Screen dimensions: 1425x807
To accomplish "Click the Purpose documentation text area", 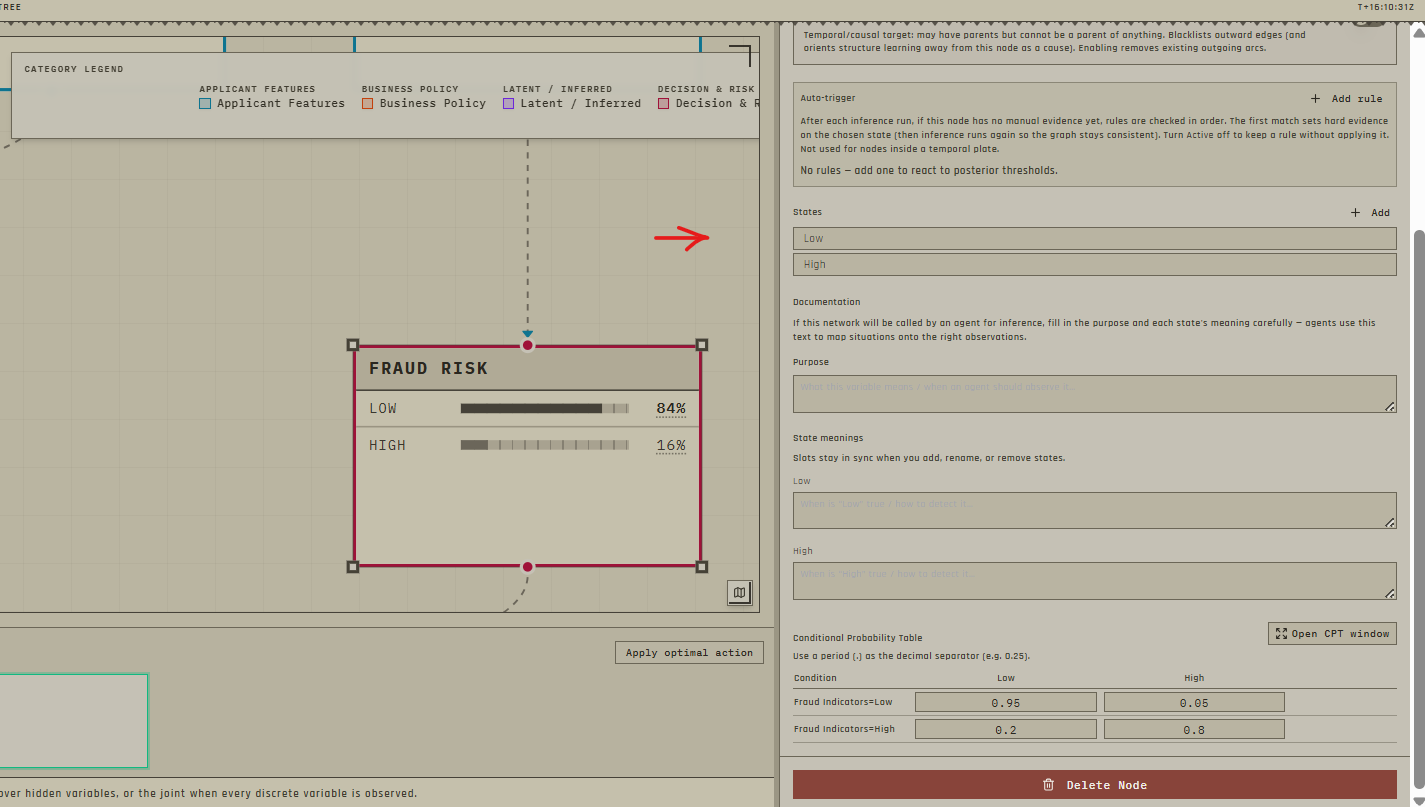I will [x=1094, y=393].
